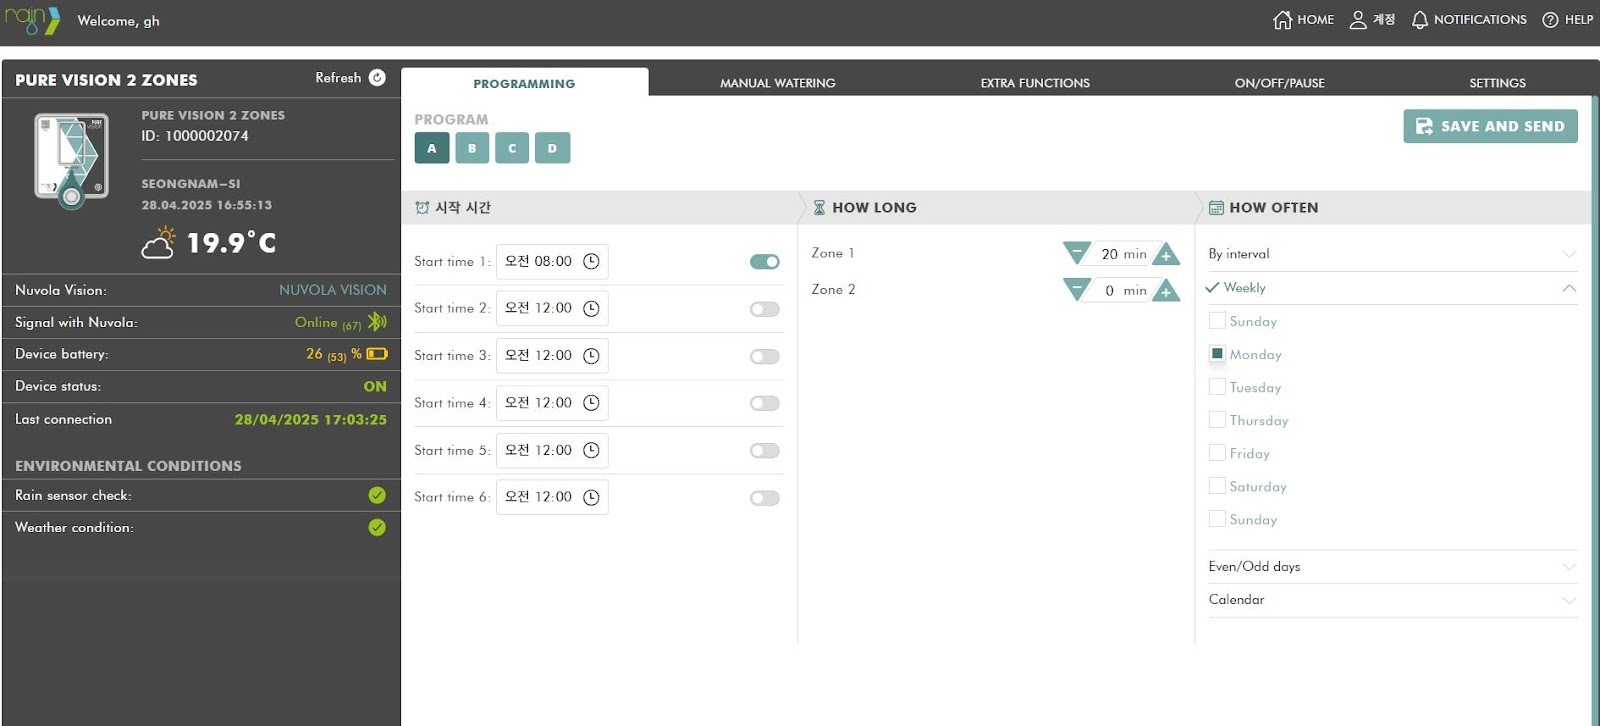Click the Pure Vision device thumbnail image
The image size is (1600, 726).
point(71,161)
